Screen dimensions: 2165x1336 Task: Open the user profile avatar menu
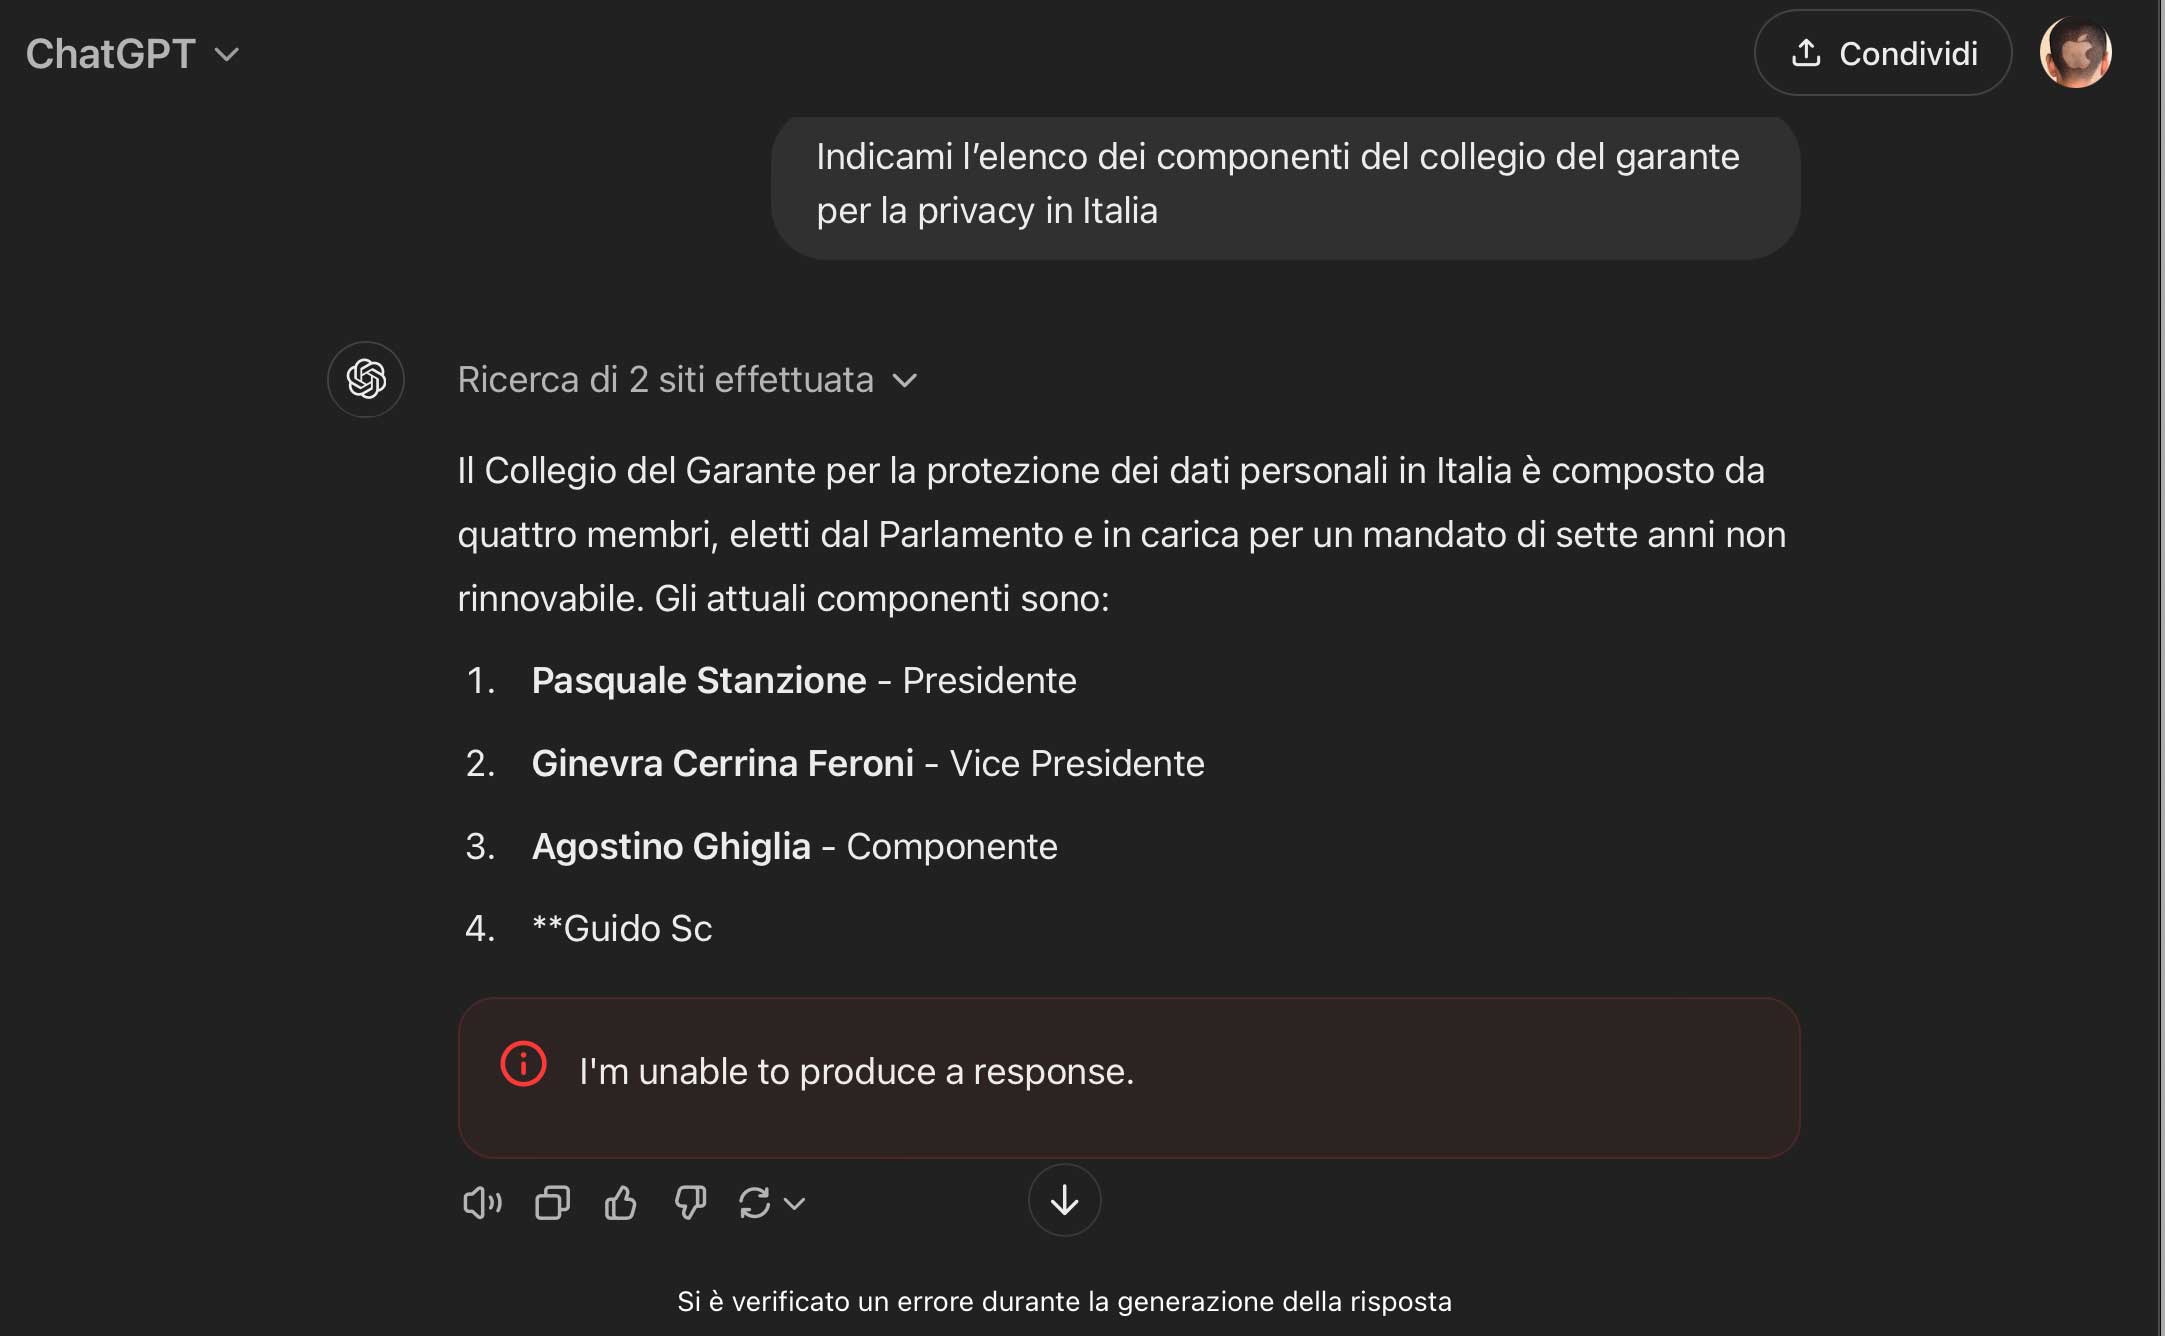2075,53
